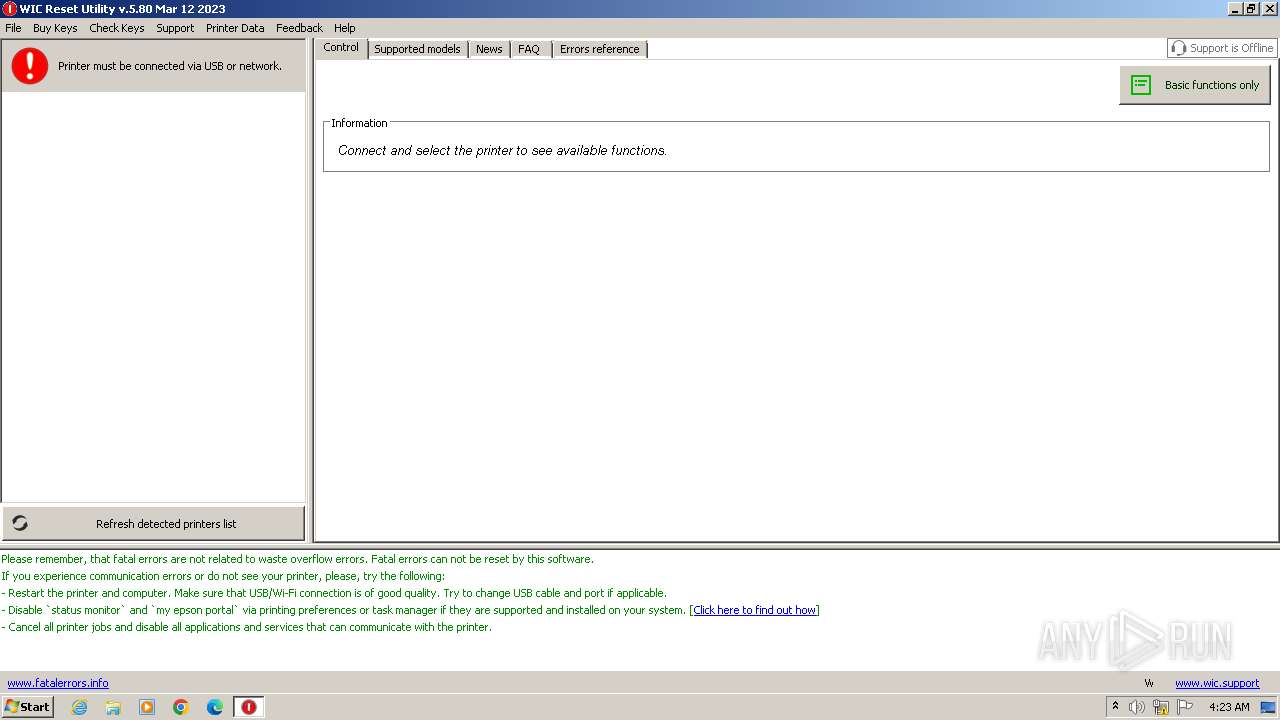This screenshot has height=720, width=1280.
Task: Click the Basic functions only button
Action: 1195,85
